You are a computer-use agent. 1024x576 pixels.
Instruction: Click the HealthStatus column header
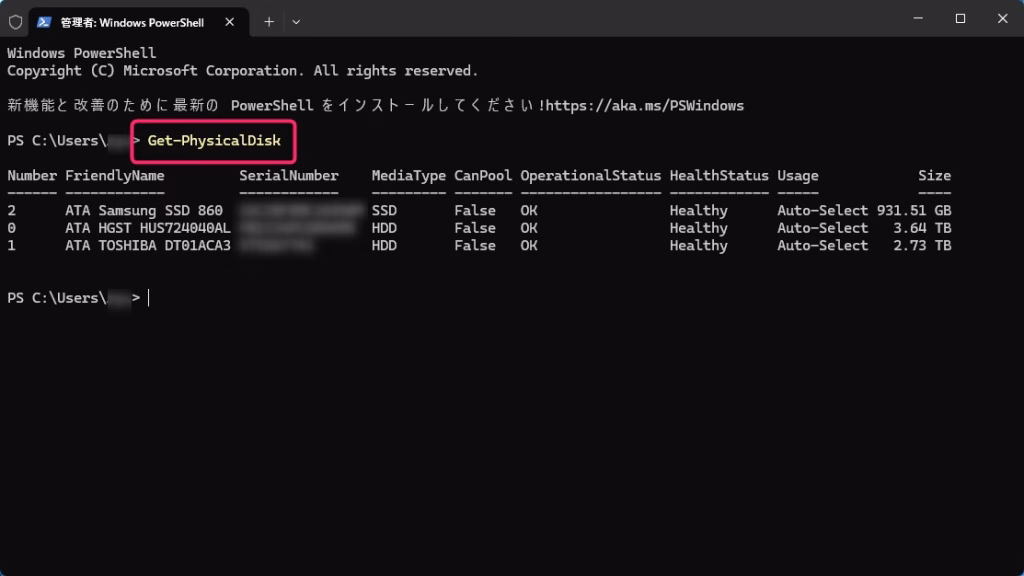click(718, 176)
